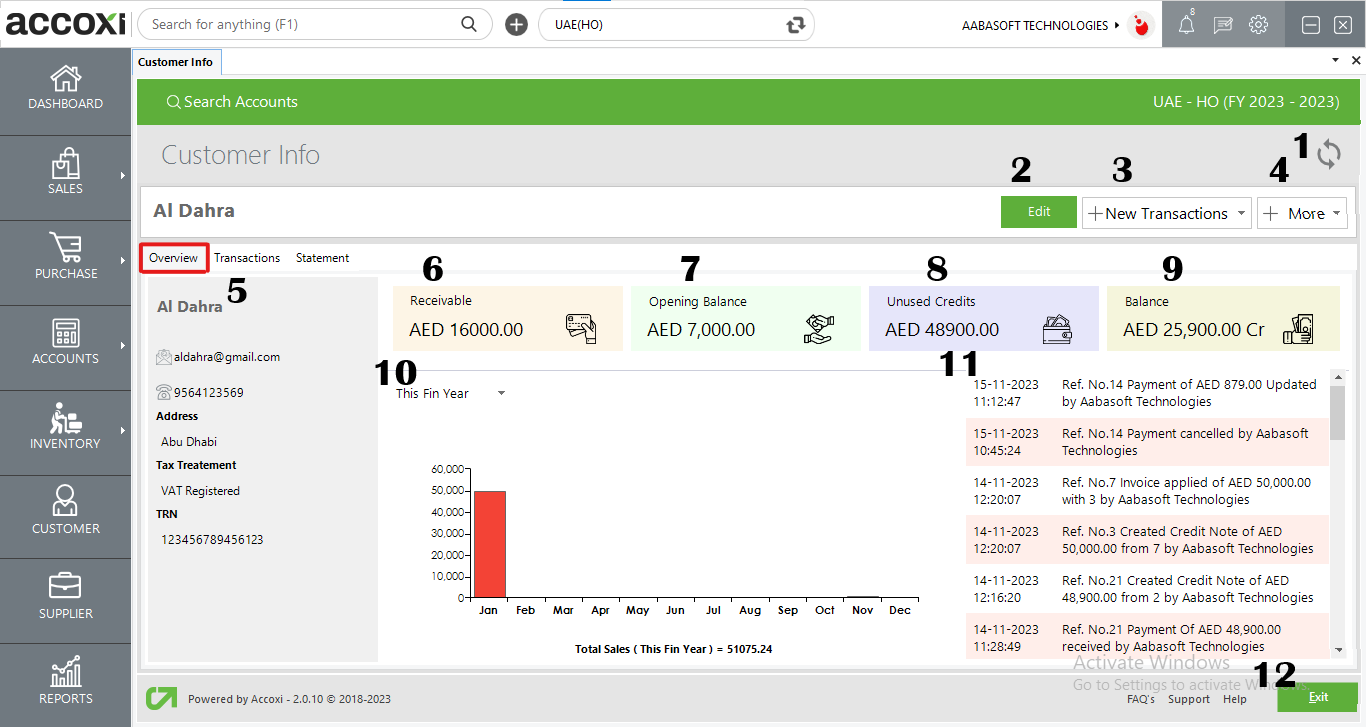Open the More options dropdown
The height and width of the screenshot is (727, 1366).
pyautogui.click(x=1302, y=213)
